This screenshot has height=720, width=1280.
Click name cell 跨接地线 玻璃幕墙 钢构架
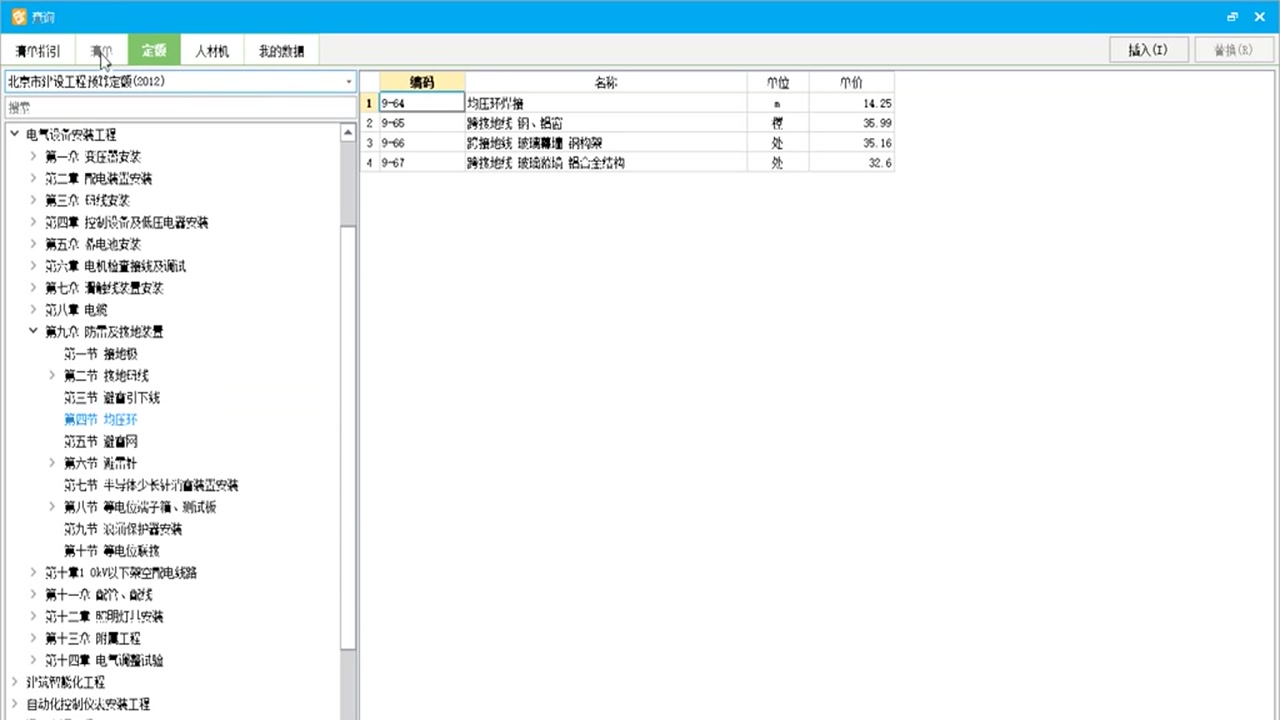click(x=606, y=143)
